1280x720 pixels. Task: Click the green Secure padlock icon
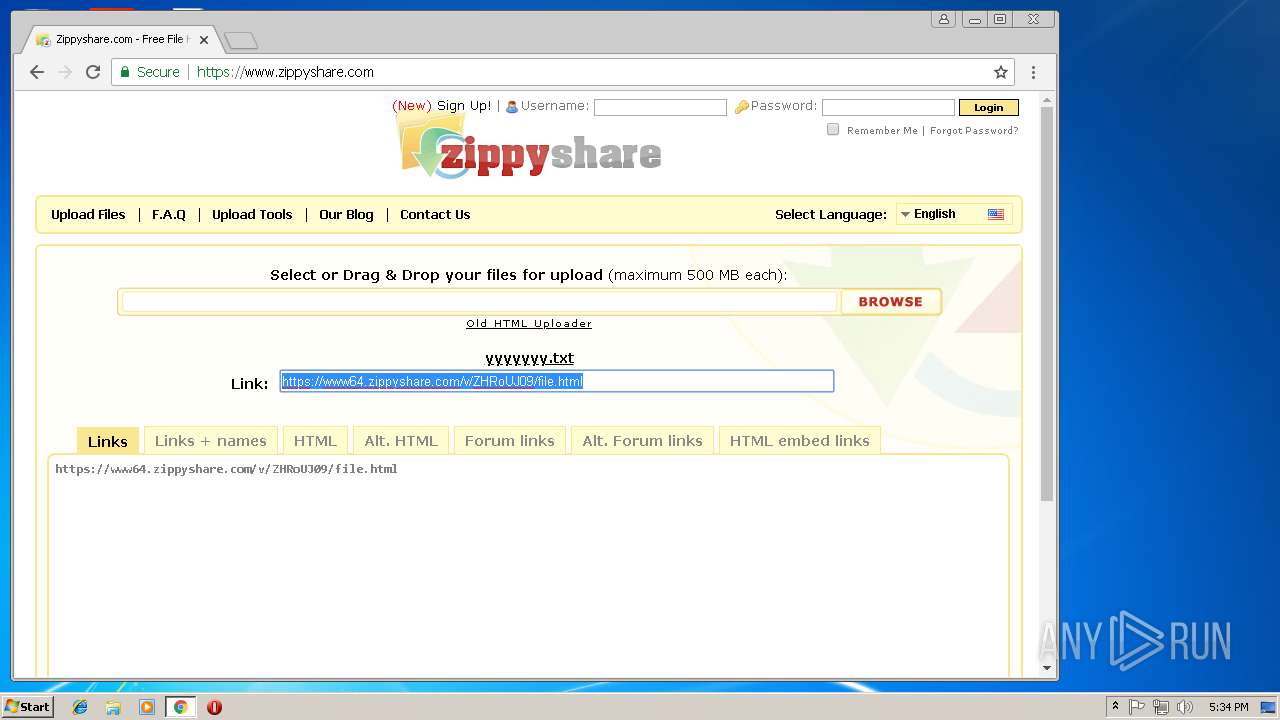(x=125, y=72)
